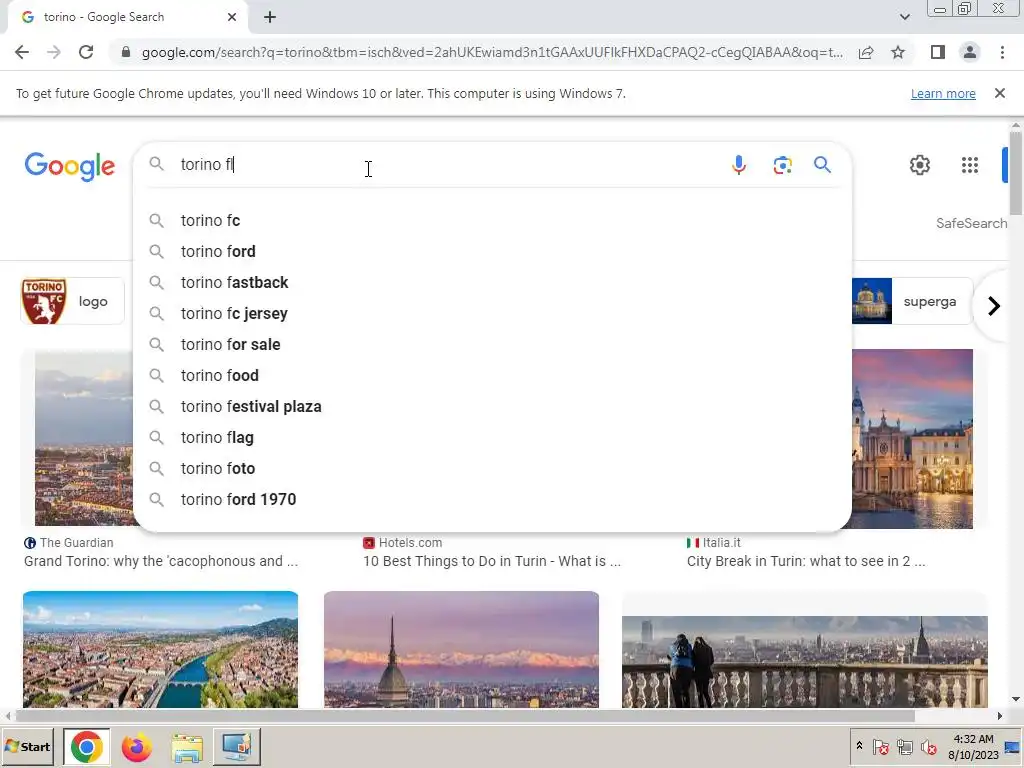Choose suggestion 'torino for sale'
Screen dimensions: 1024x768
(492, 345)
